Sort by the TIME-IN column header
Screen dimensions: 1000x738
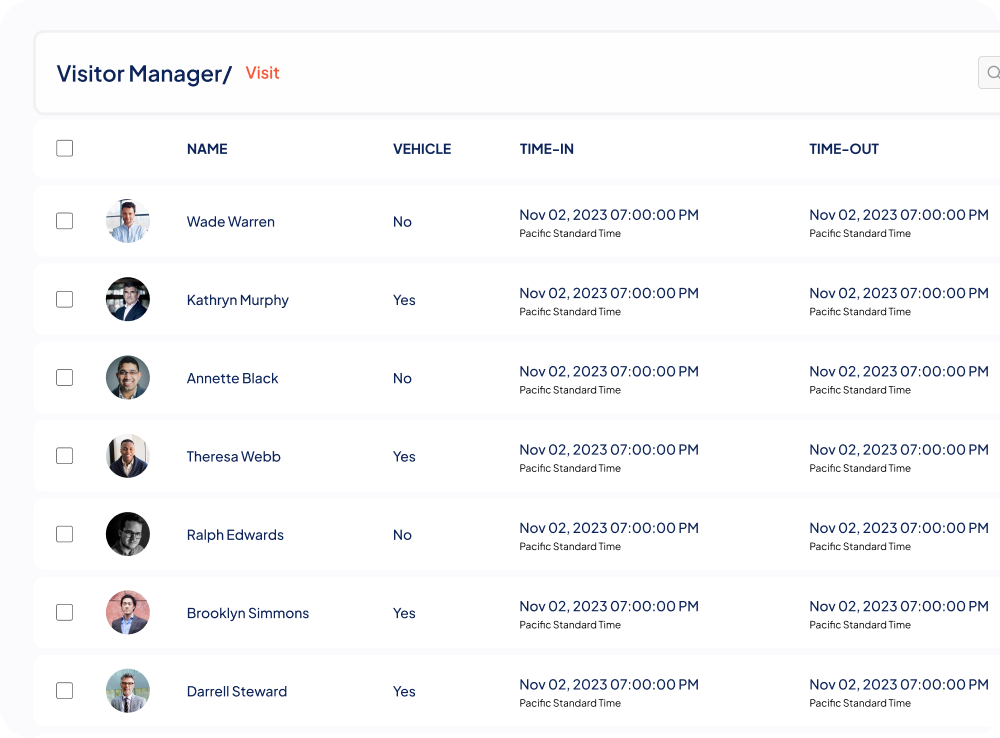[x=547, y=149]
